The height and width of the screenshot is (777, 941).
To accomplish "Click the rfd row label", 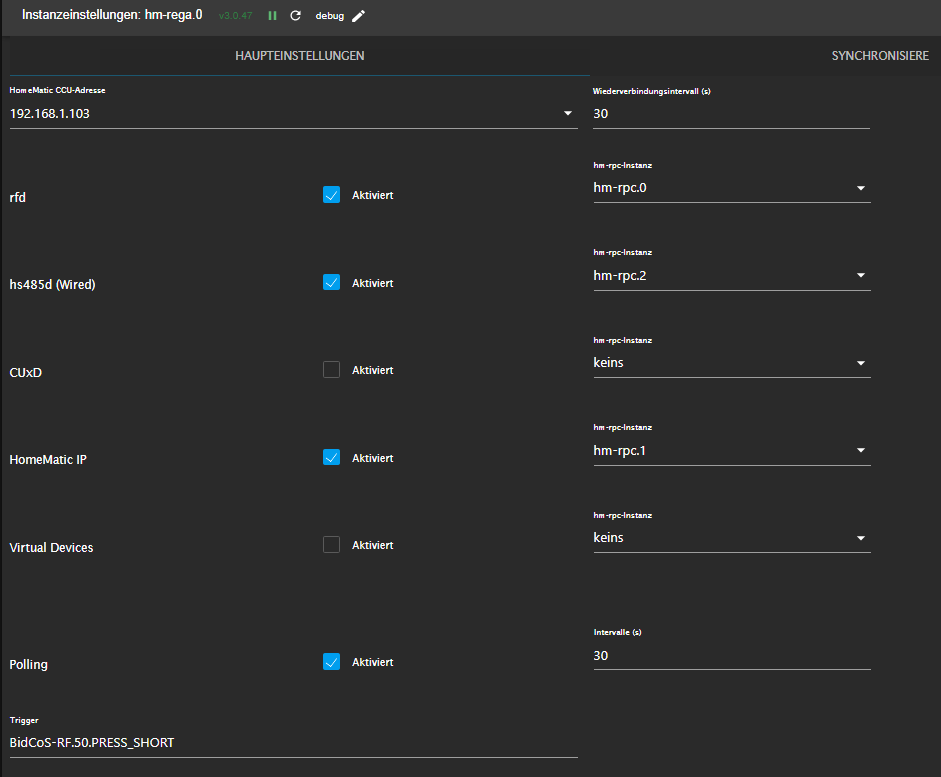I will pyautogui.click(x=17, y=197).
